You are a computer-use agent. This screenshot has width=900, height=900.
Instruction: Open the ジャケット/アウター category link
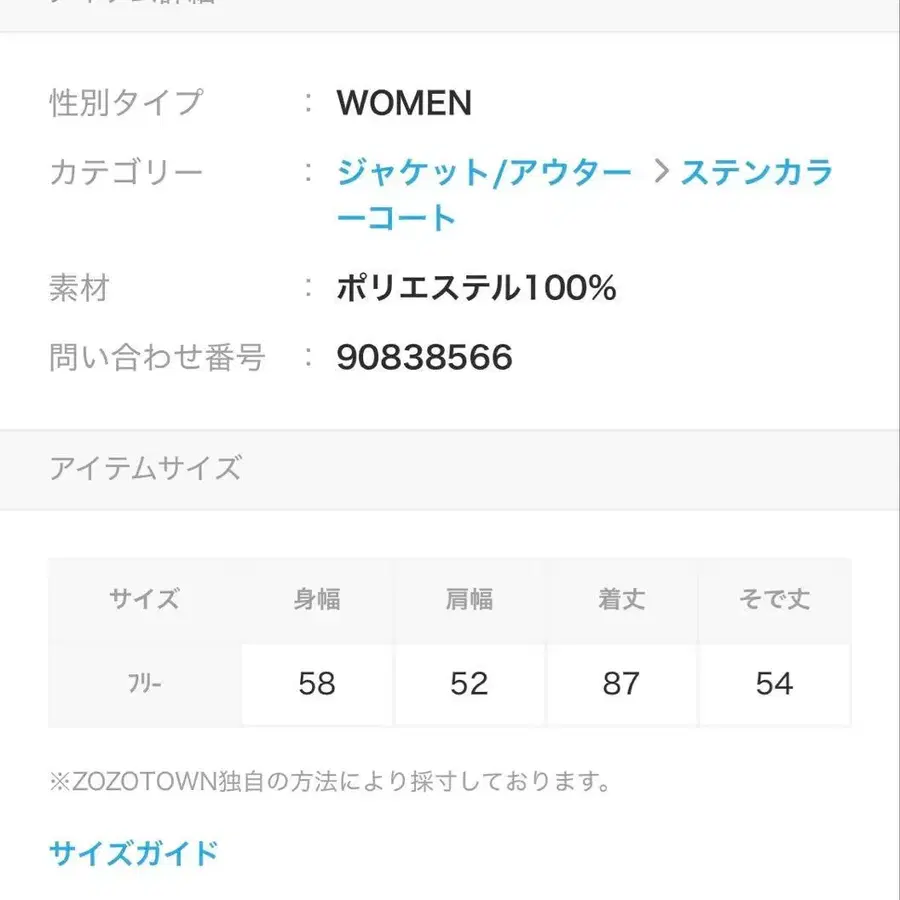click(x=480, y=172)
